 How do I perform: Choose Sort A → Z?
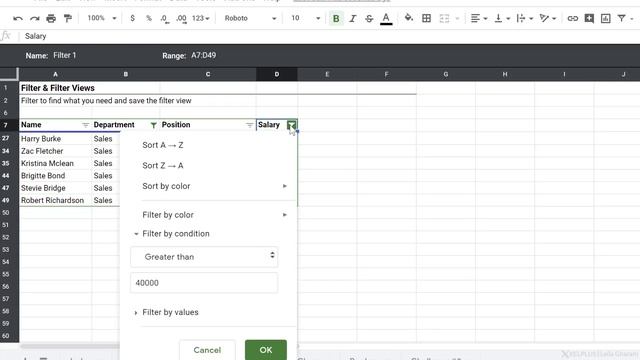(163, 145)
